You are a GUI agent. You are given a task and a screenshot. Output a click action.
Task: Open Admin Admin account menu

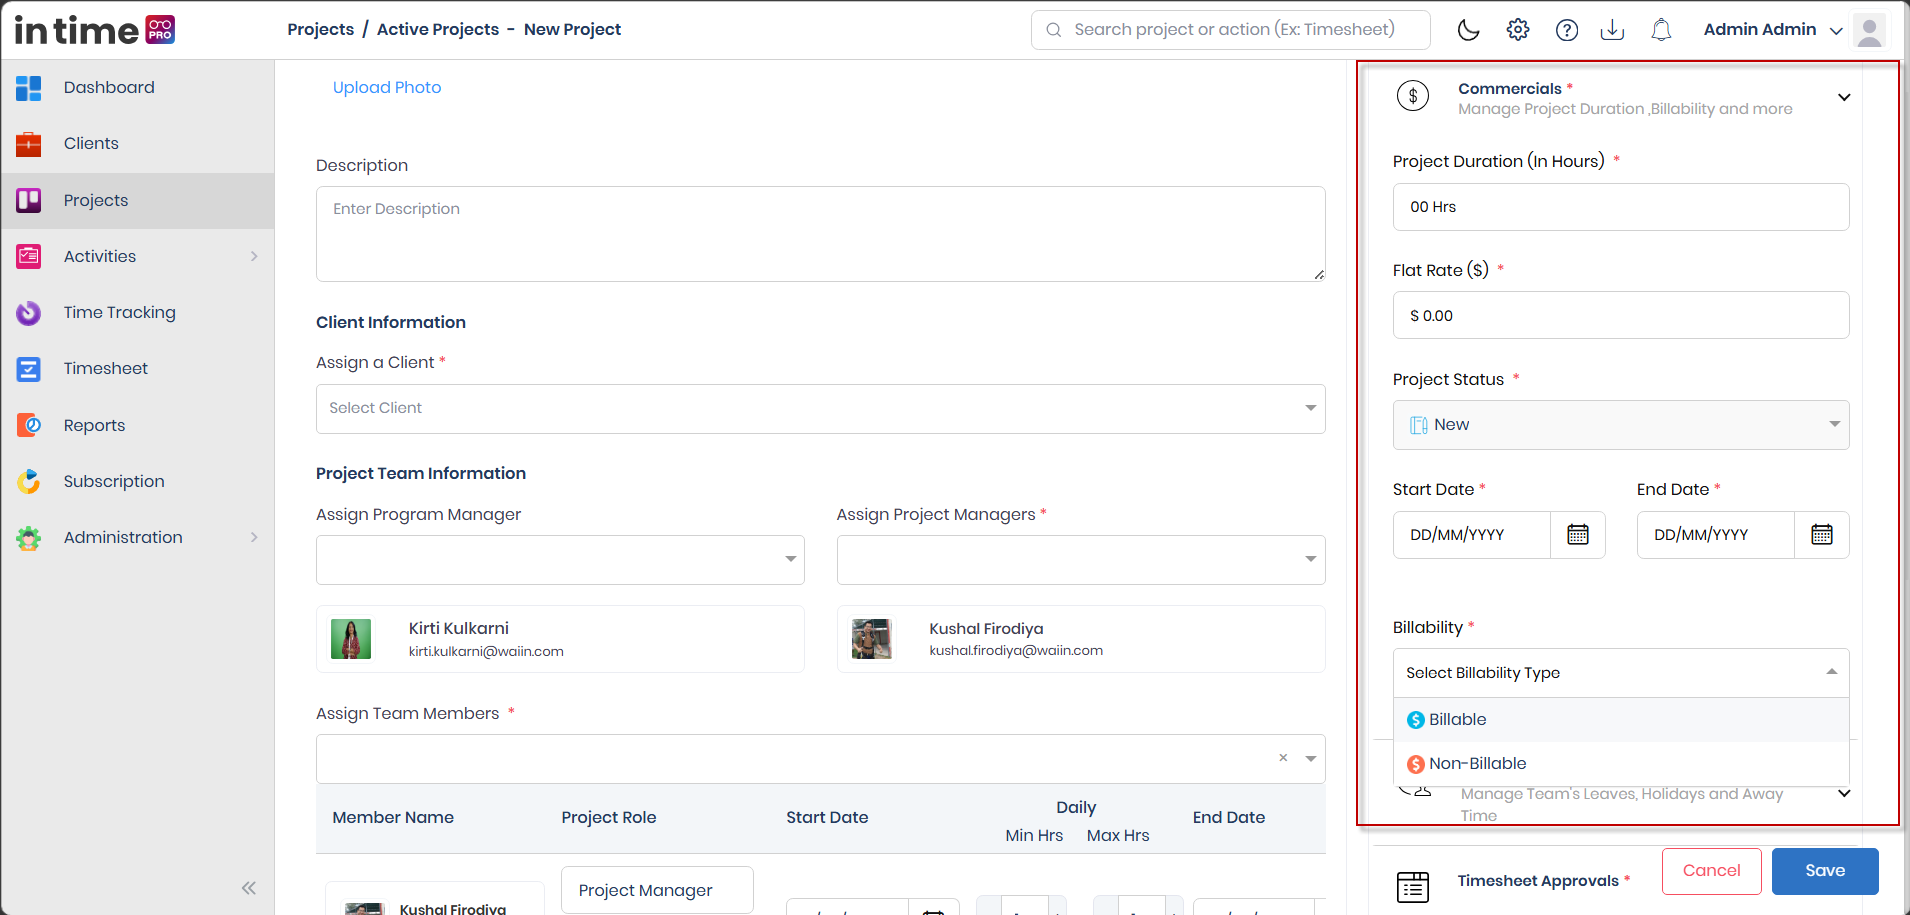pos(1773,30)
